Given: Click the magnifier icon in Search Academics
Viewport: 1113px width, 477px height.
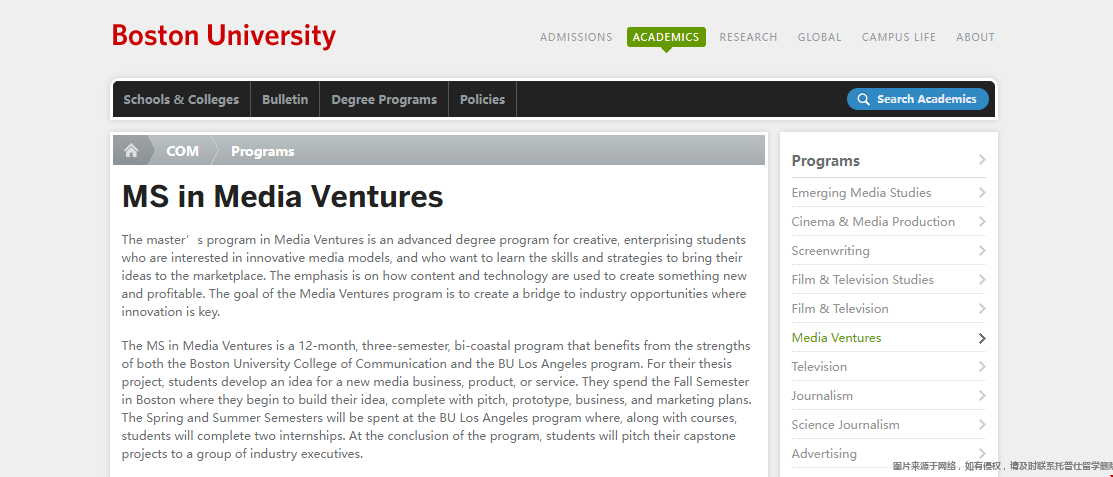Looking at the screenshot, I should [x=863, y=99].
